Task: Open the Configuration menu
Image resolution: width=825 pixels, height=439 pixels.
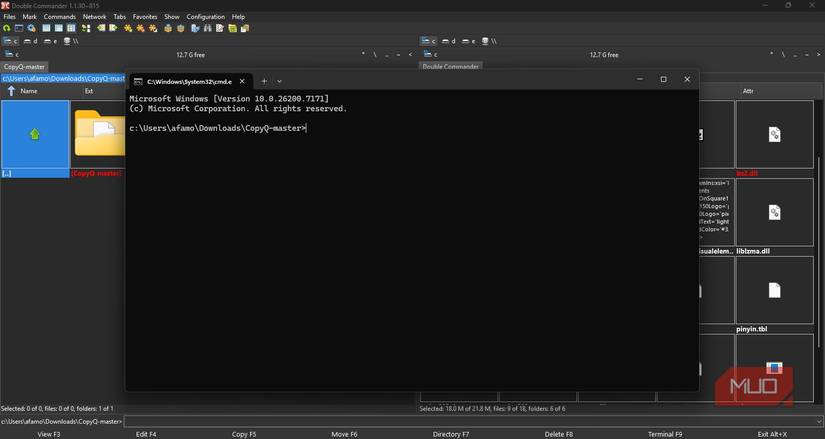Action: (x=206, y=17)
